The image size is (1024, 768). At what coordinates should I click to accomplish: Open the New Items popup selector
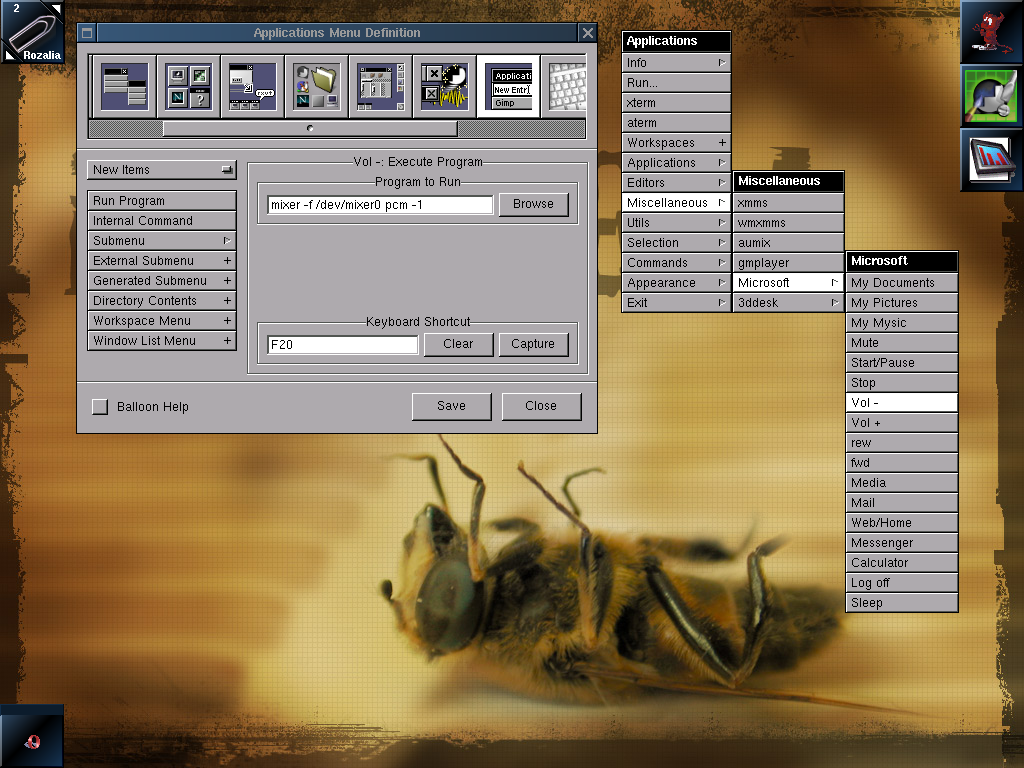click(162, 170)
